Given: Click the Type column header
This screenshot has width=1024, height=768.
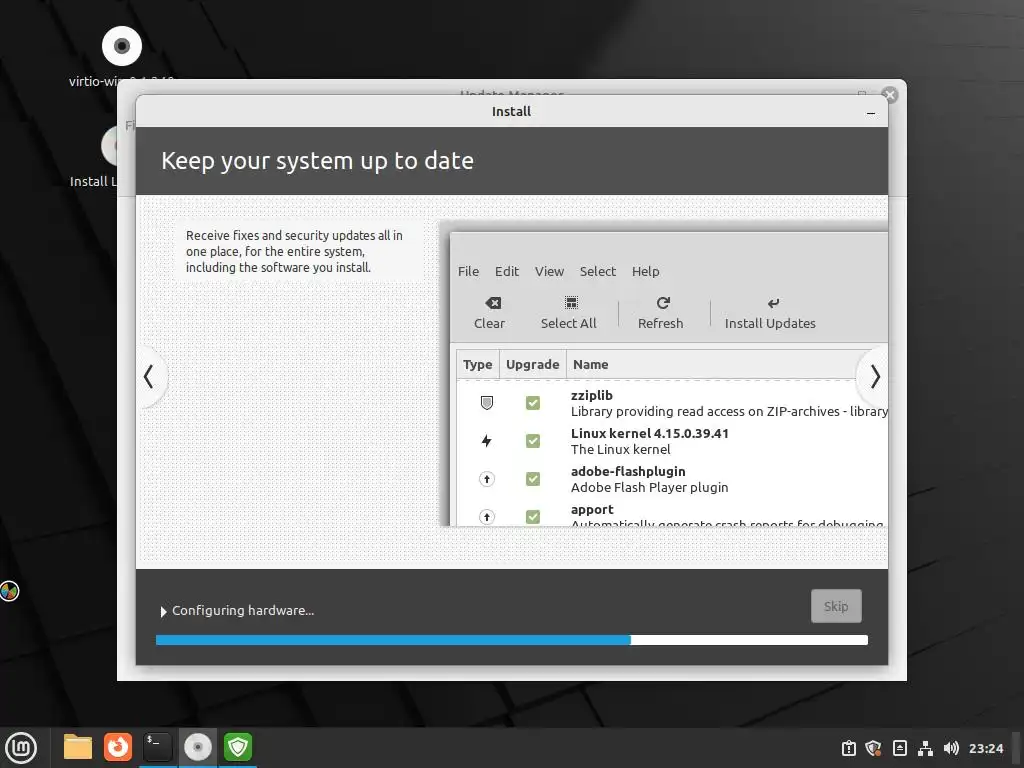Looking at the screenshot, I should (x=477, y=364).
